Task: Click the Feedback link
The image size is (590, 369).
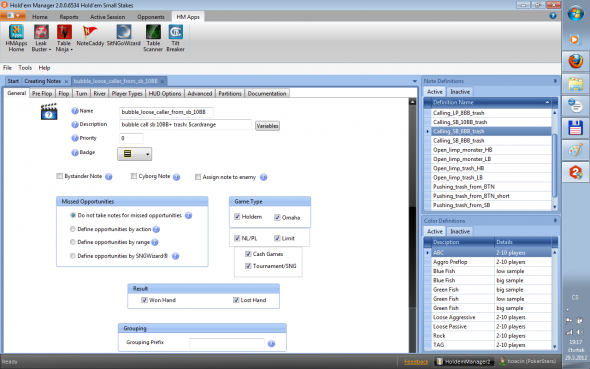Action: (416, 362)
